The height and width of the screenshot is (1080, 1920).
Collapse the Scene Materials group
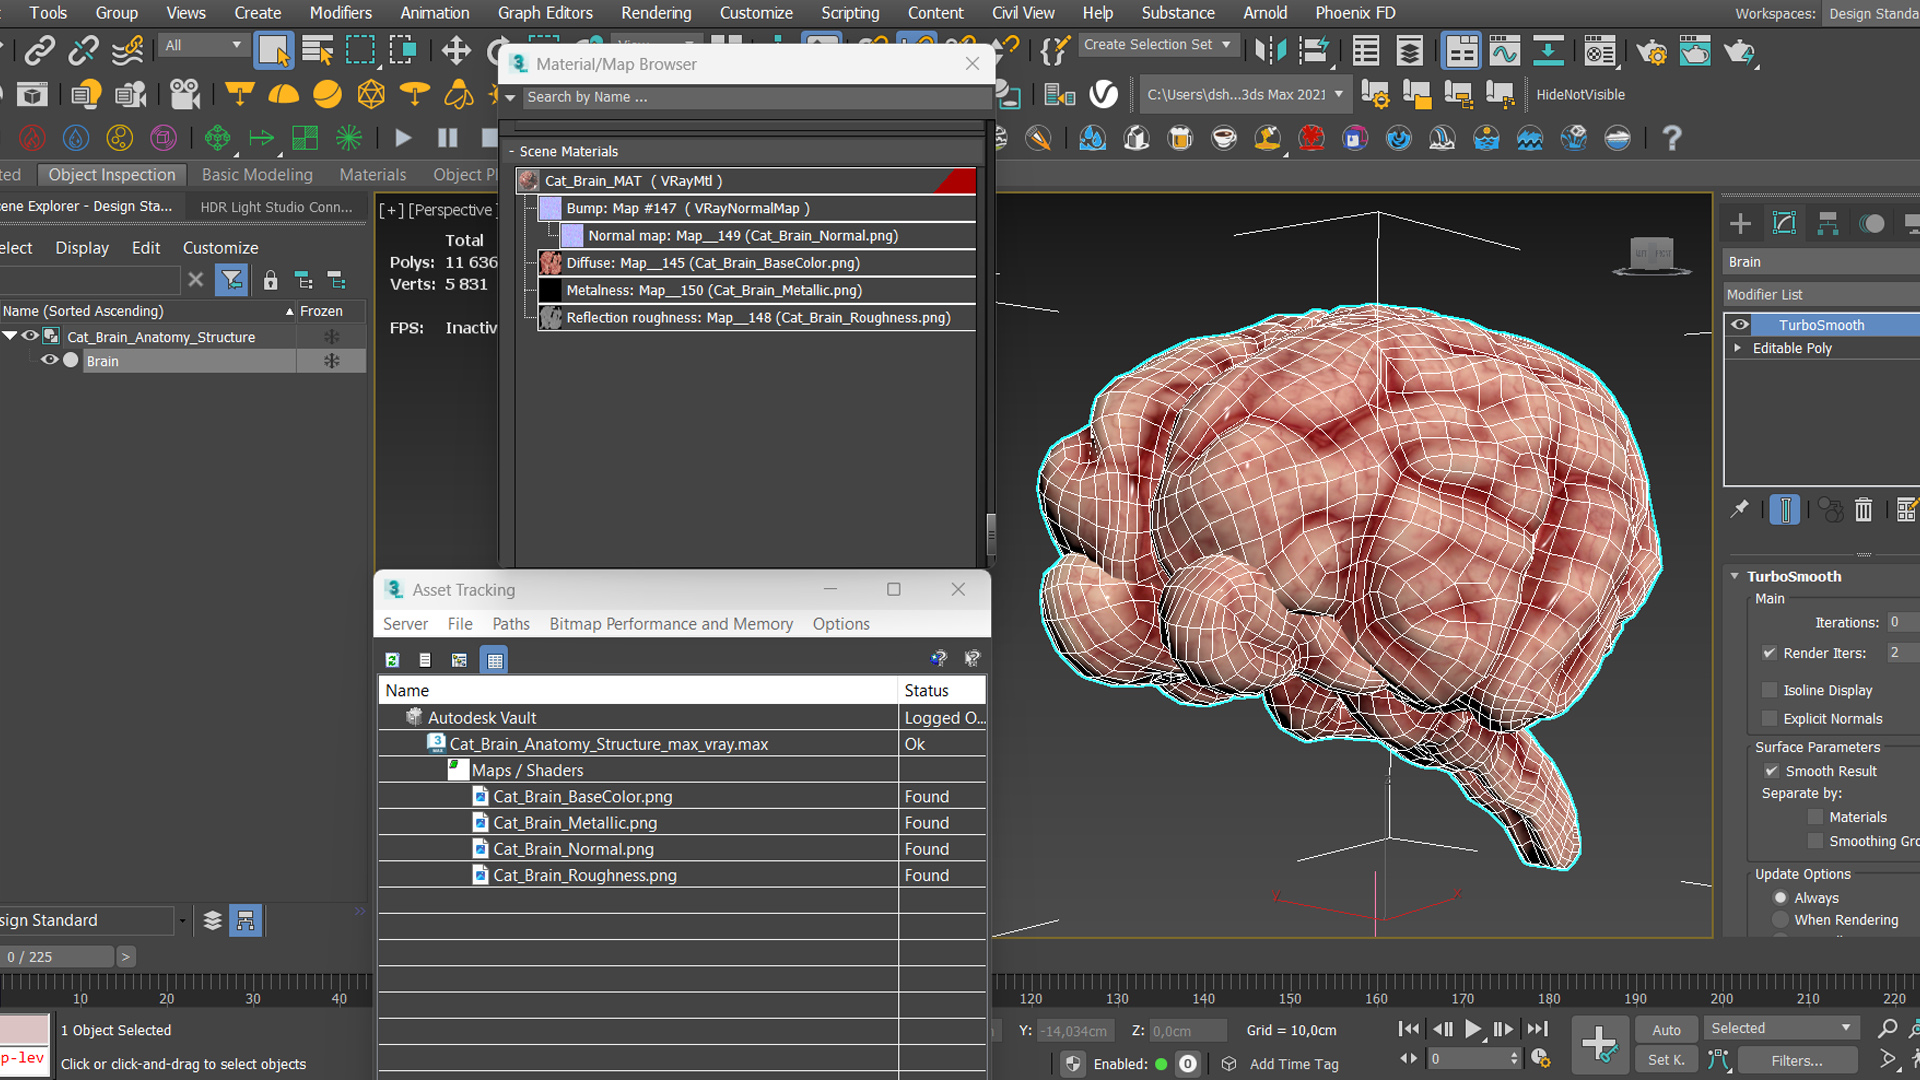pyautogui.click(x=511, y=151)
